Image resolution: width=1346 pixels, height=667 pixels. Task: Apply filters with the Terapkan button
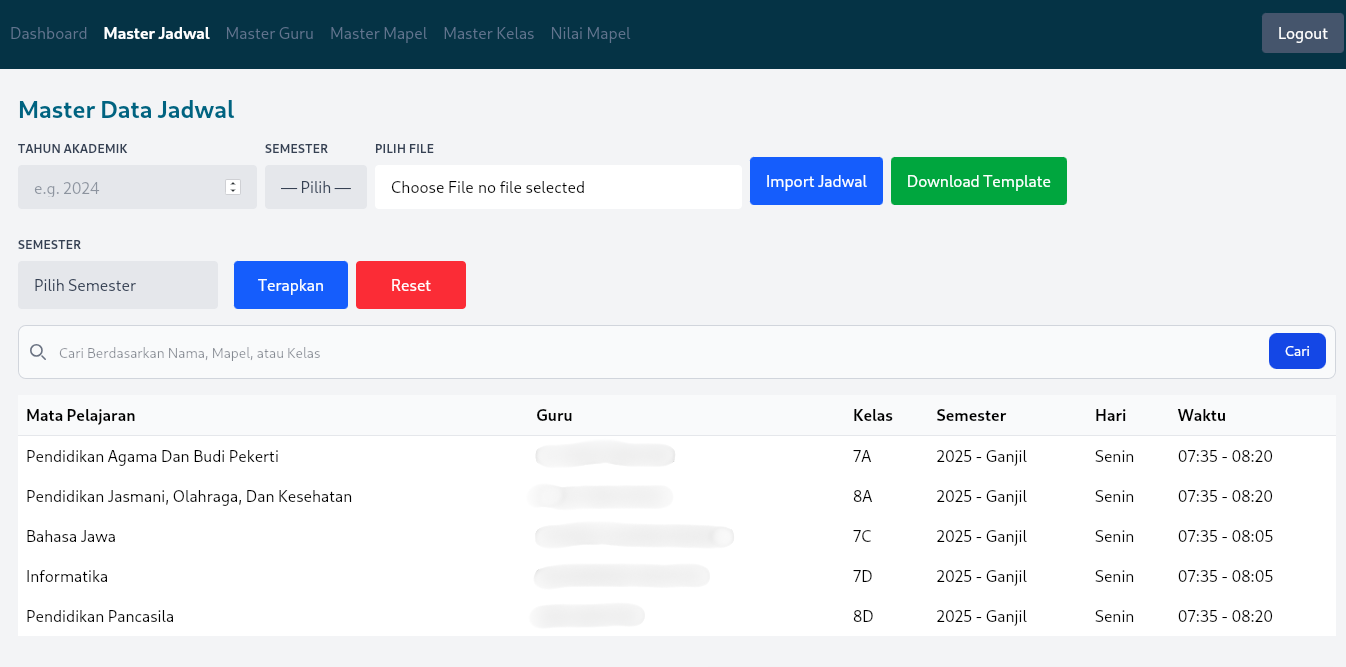[290, 285]
